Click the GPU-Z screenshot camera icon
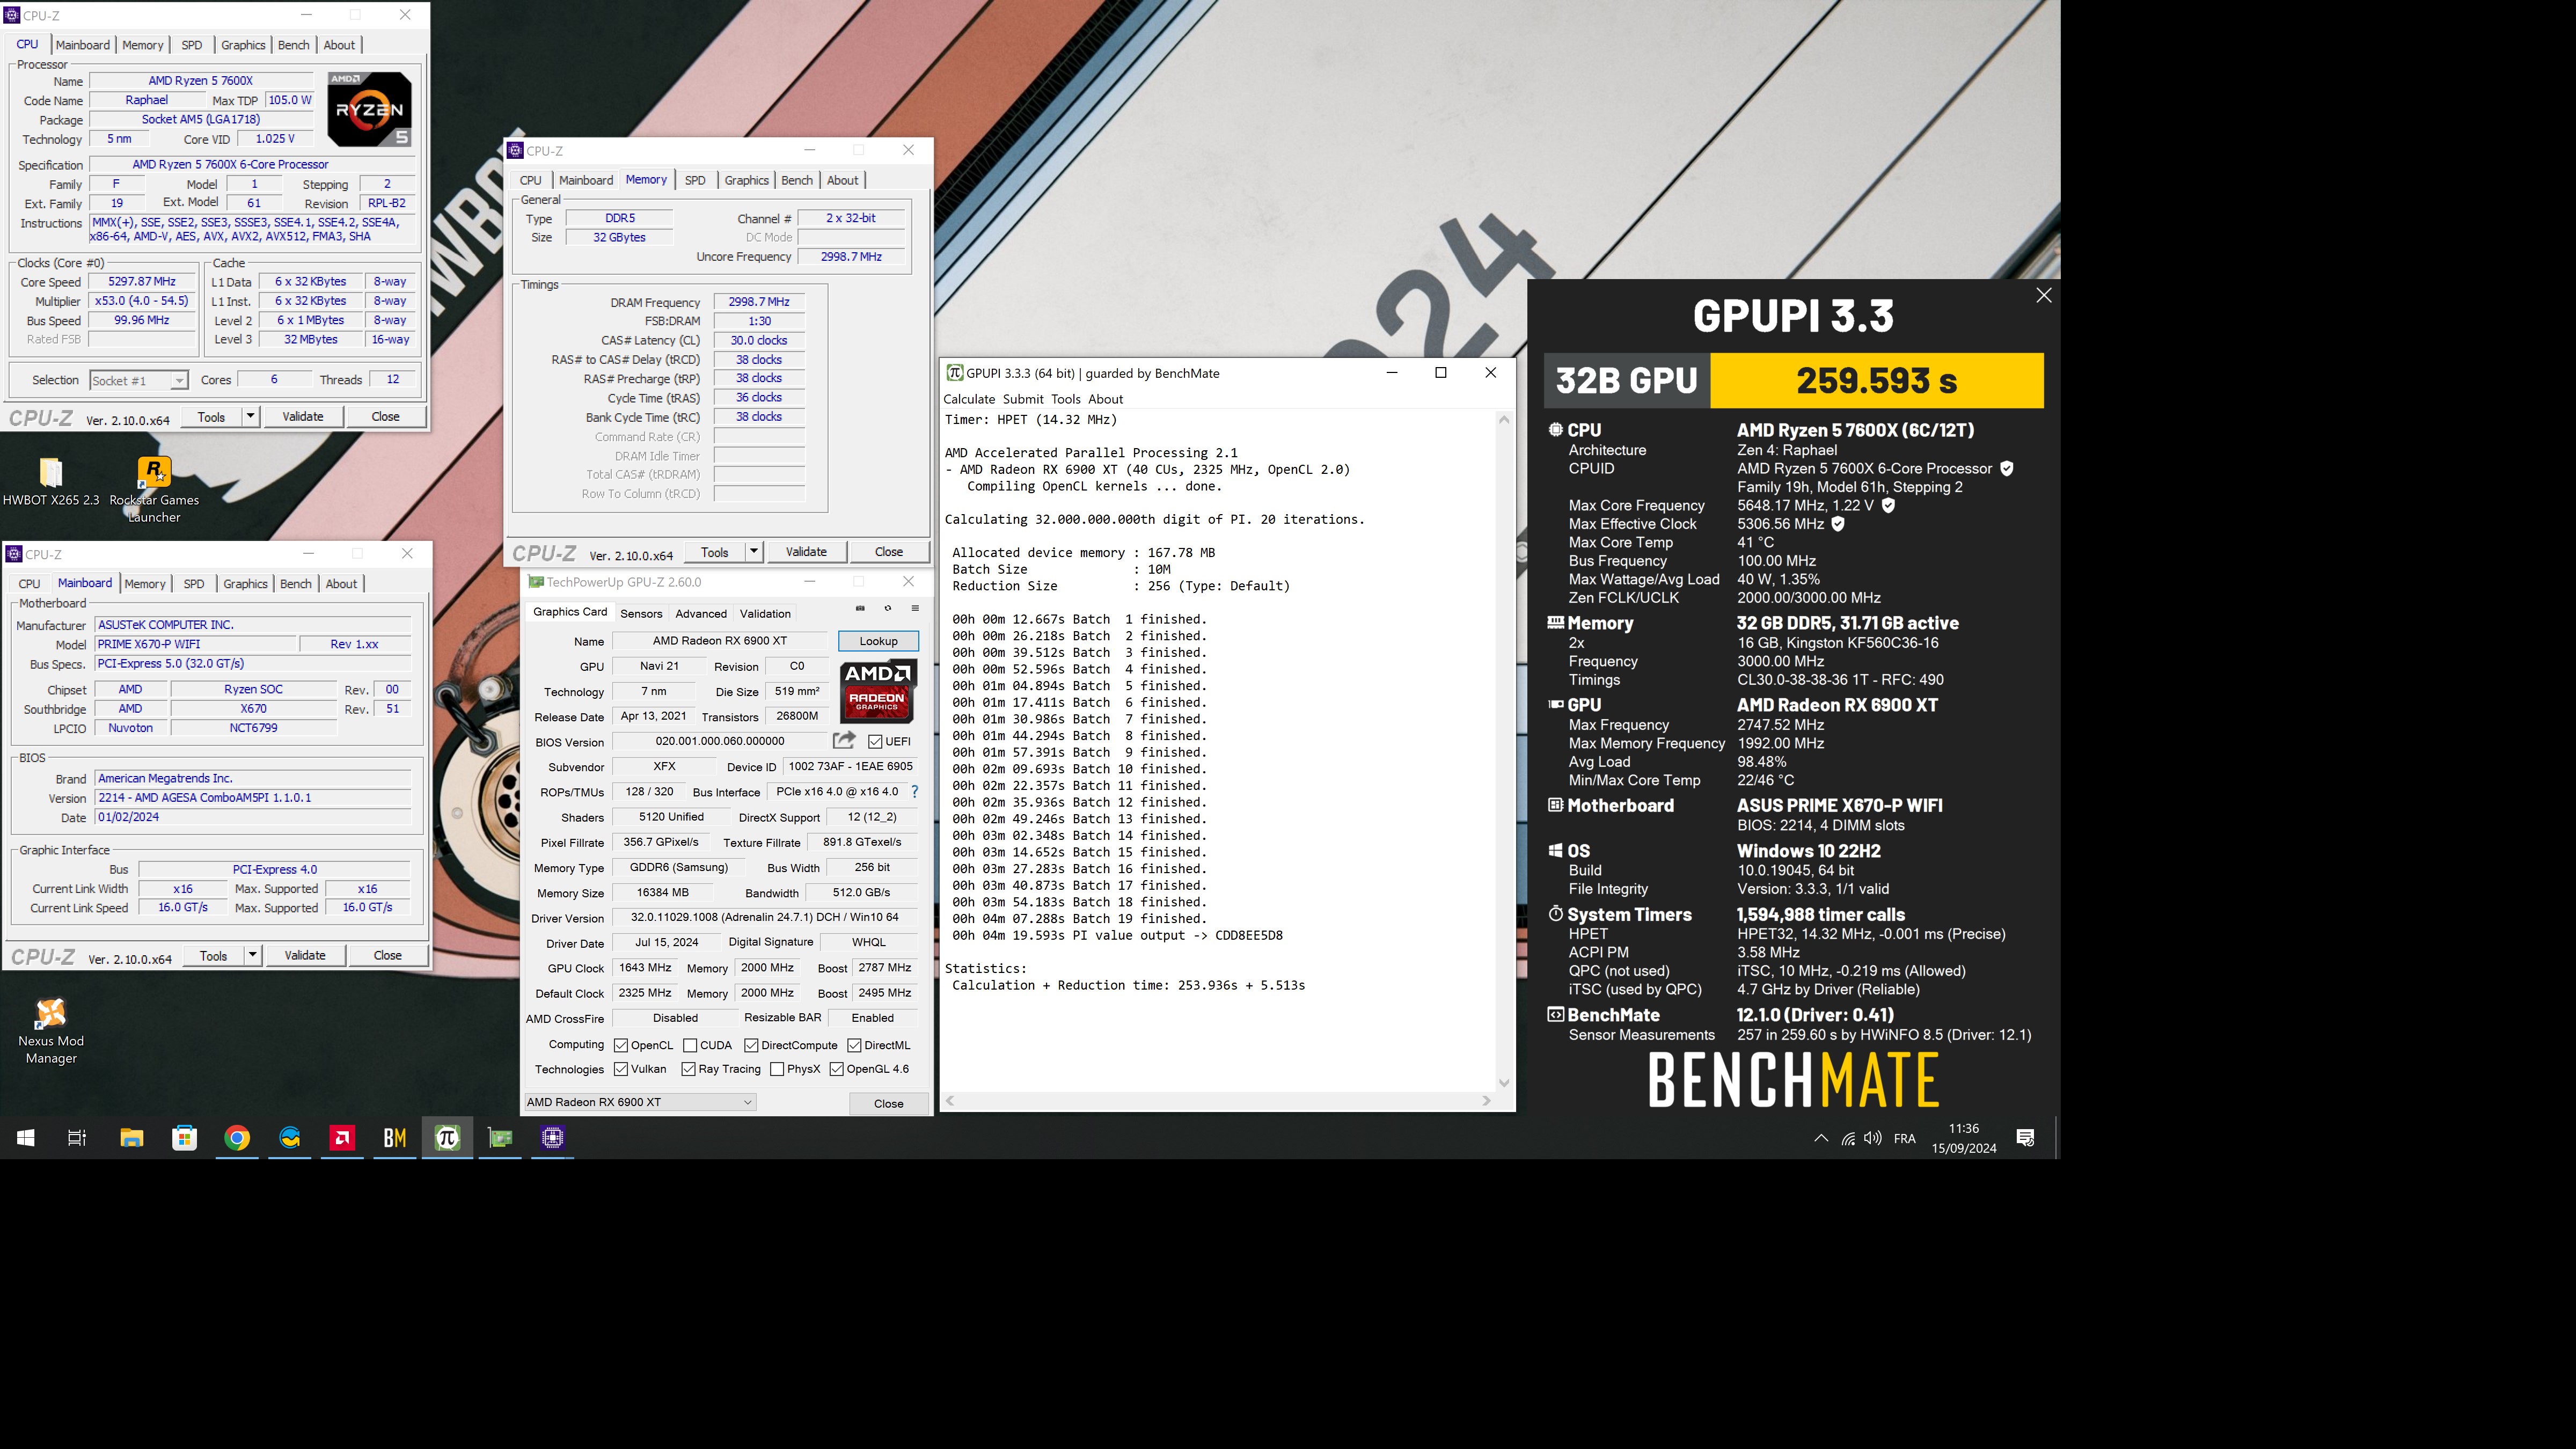 coord(860,608)
